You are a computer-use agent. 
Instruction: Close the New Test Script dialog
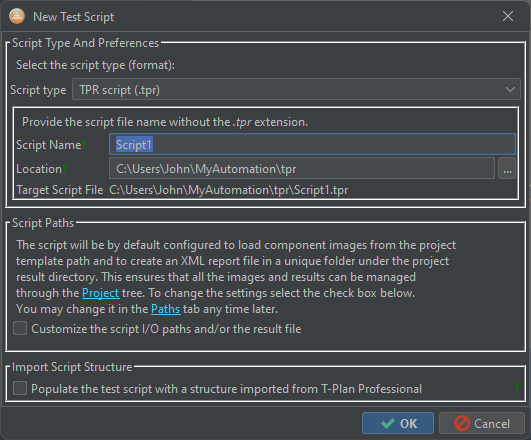pyautogui.click(x=508, y=16)
